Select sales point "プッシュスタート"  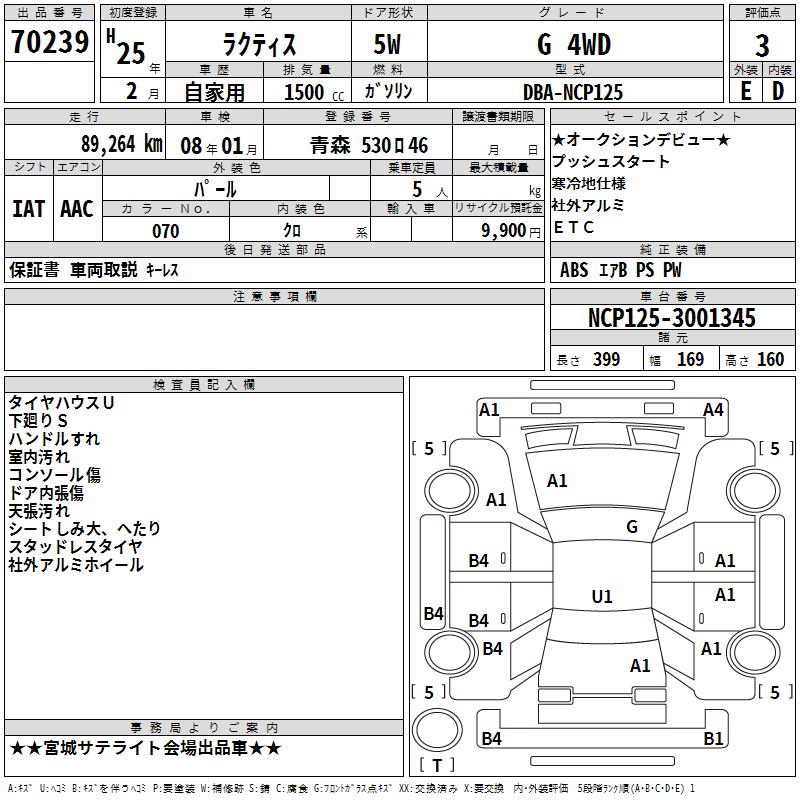[611, 161]
